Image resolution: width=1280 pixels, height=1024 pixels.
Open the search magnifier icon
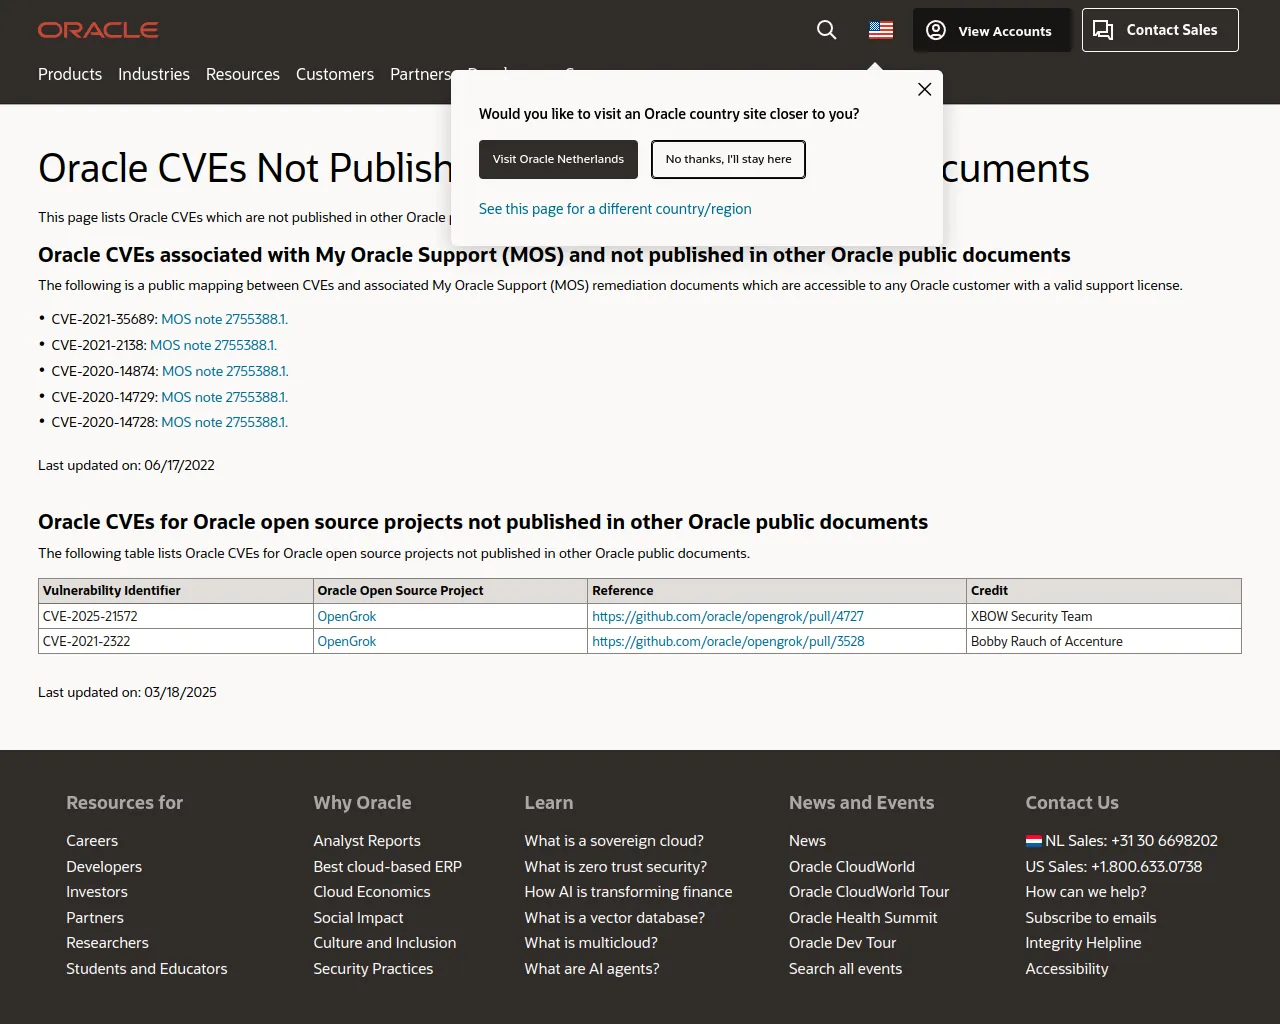pos(827,30)
